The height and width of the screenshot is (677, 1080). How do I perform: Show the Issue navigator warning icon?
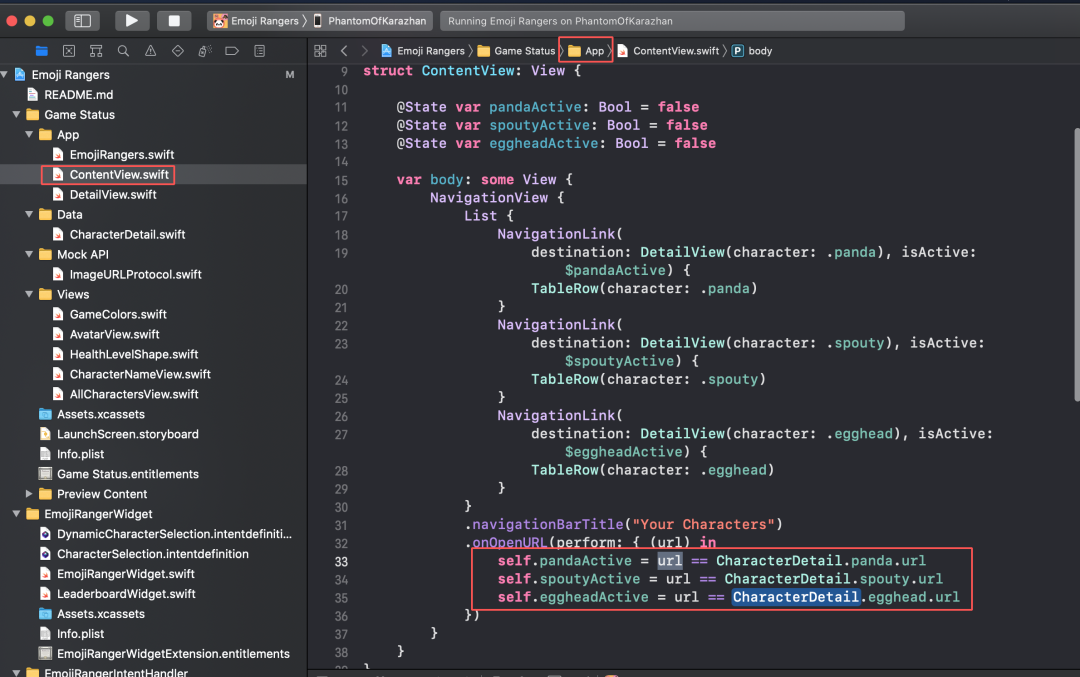150,51
